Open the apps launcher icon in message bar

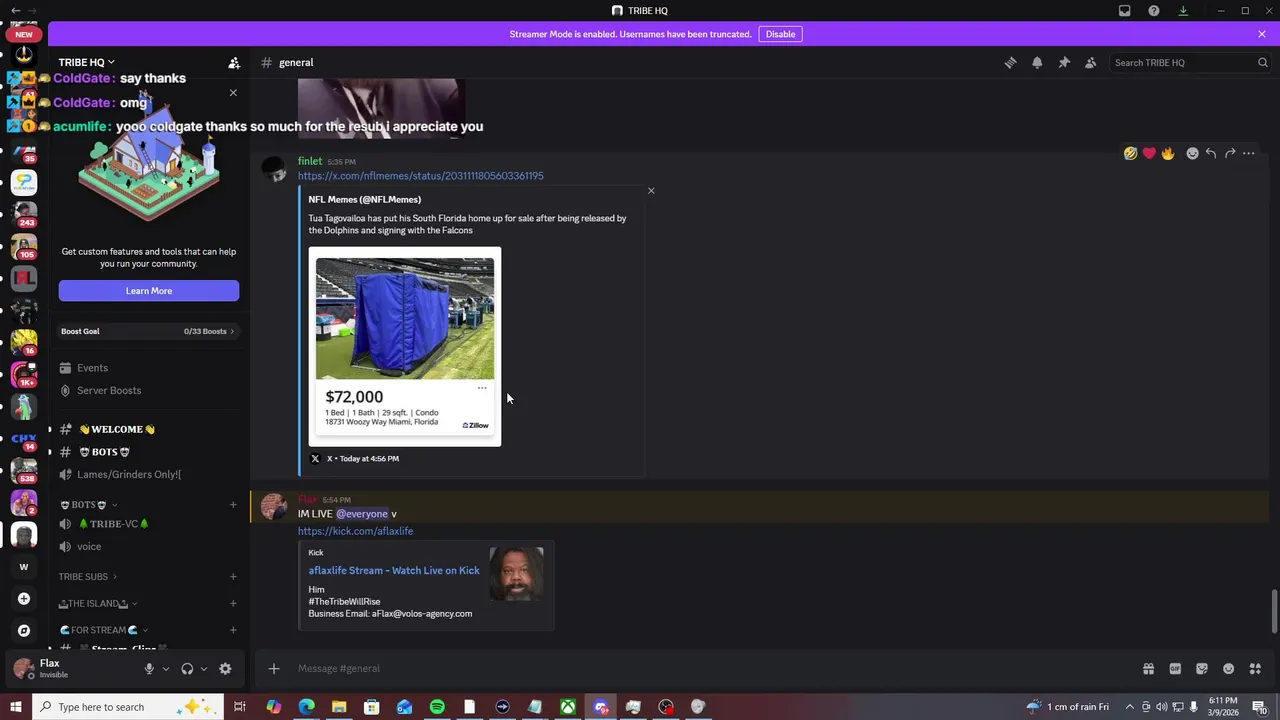click(x=1255, y=669)
